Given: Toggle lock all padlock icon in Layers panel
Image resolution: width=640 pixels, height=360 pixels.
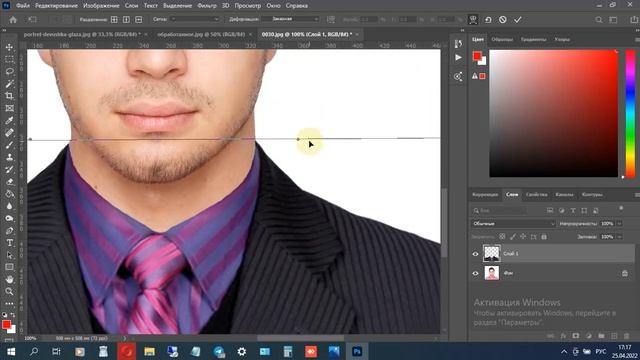Looking at the screenshot, I should [544, 237].
